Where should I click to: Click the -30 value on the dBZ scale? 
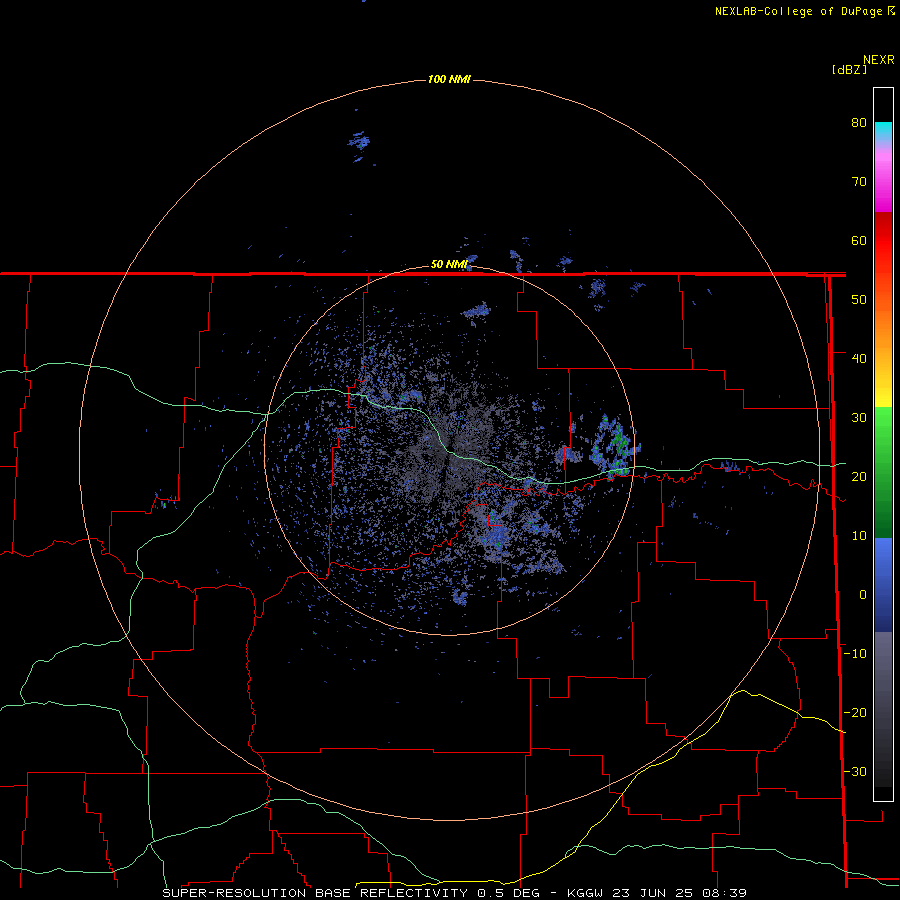pyautogui.click(x=855, y=771)
